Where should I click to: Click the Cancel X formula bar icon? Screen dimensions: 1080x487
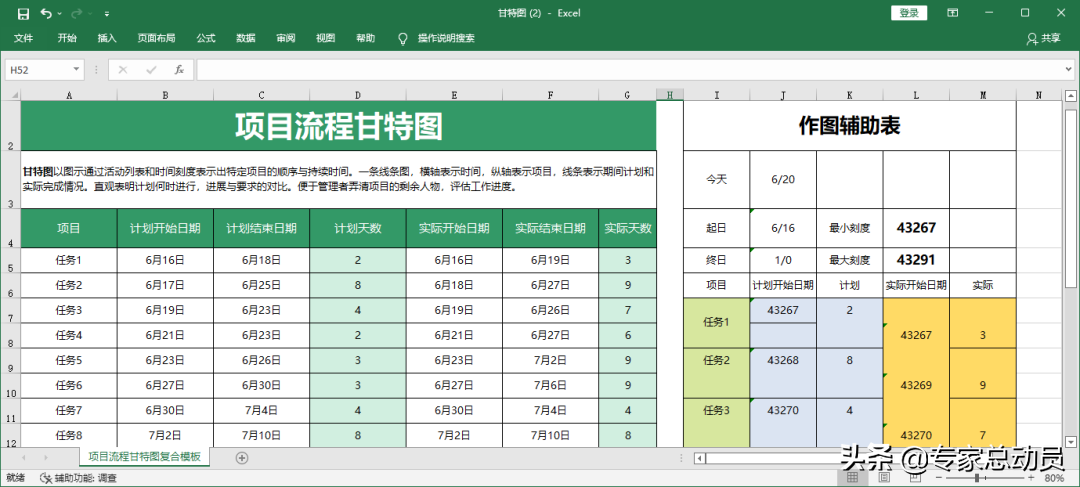point(123,70)
